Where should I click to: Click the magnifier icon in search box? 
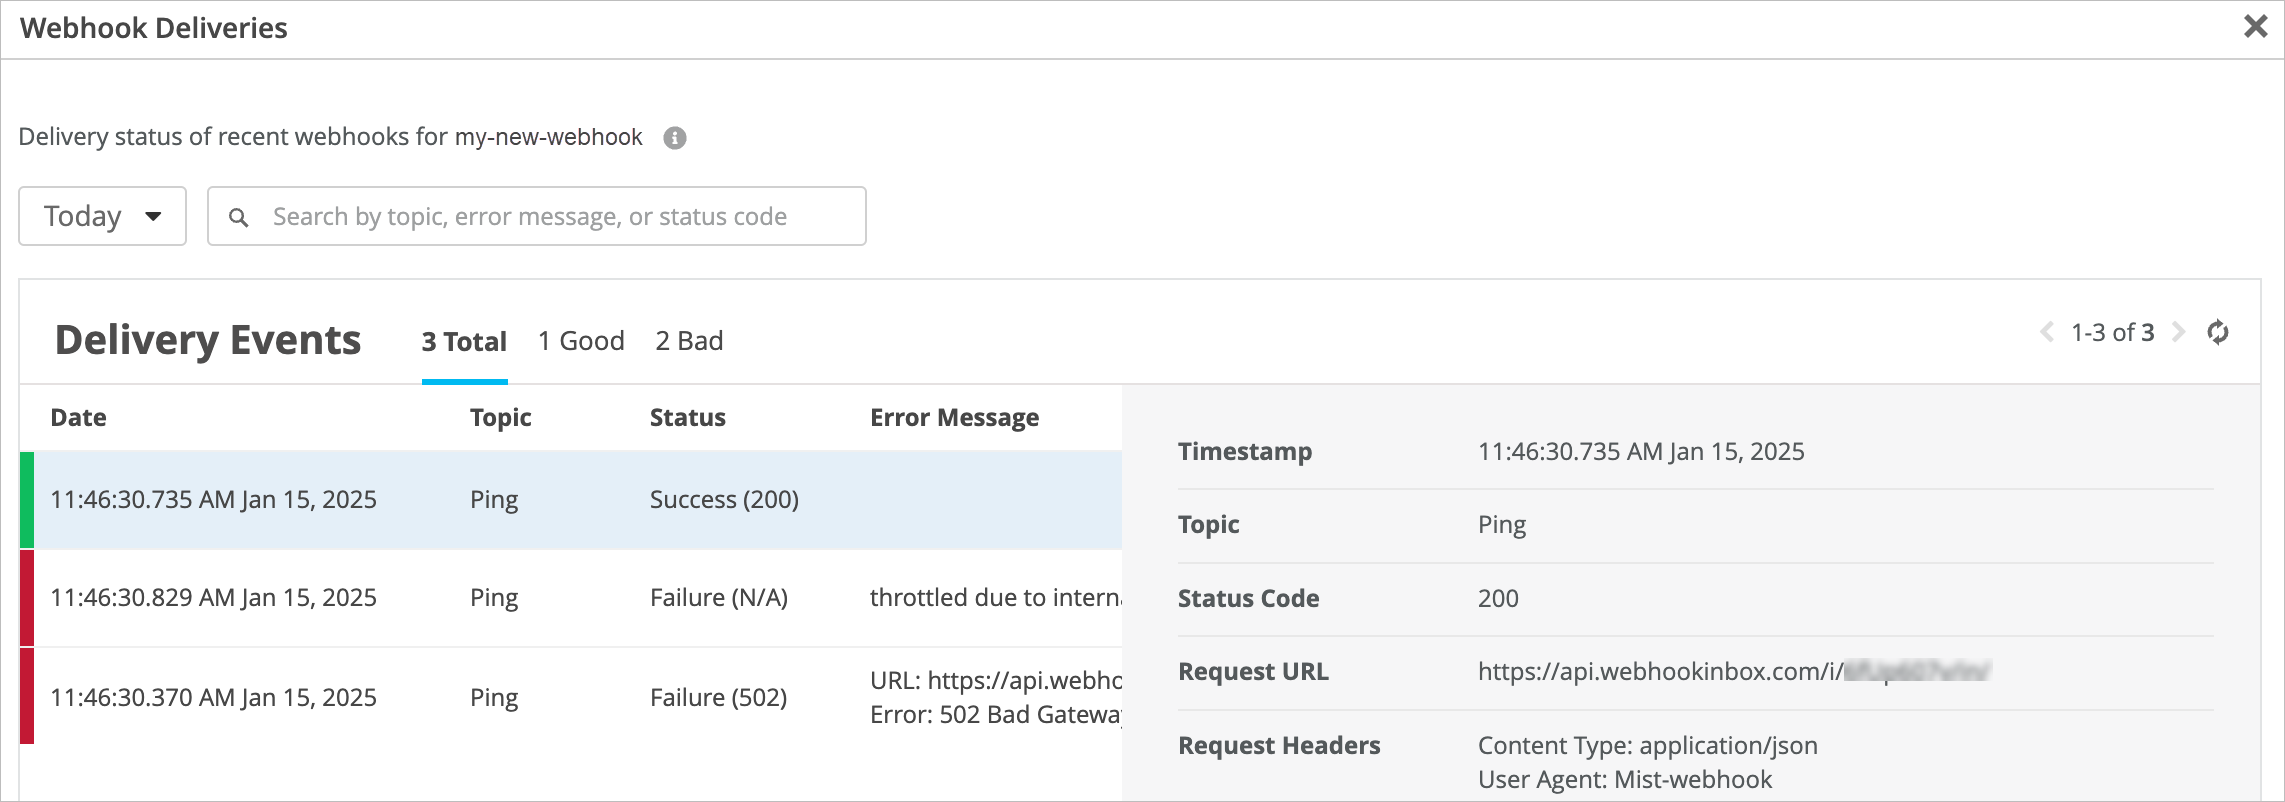pyautogui.click(x=238, y=217)
